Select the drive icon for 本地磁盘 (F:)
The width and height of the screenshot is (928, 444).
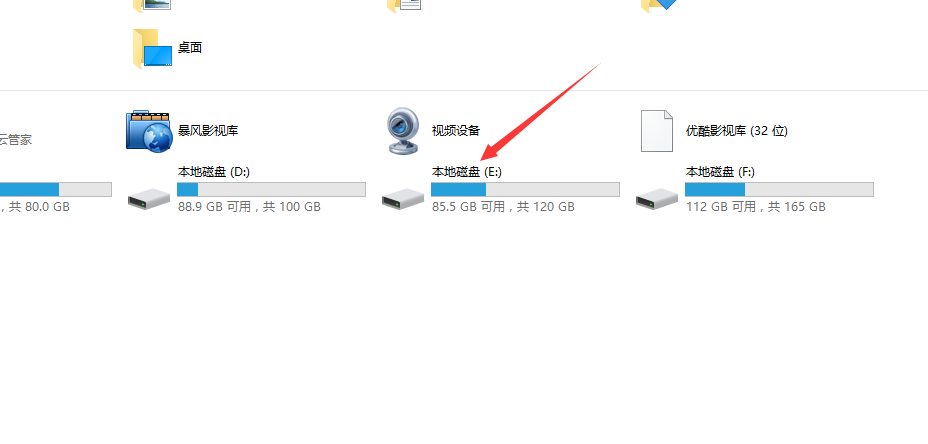[x=657, y=198]
